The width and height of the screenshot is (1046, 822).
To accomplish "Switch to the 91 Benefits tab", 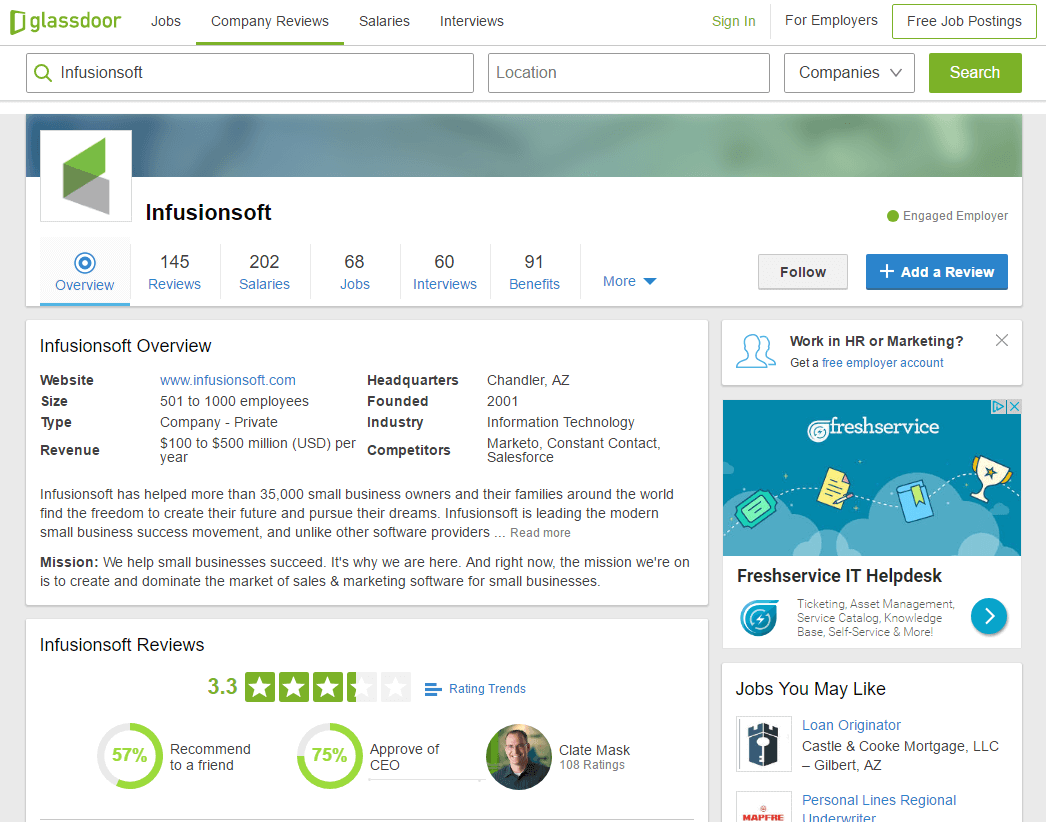I will pyautogui.click(x=534, y=272).
